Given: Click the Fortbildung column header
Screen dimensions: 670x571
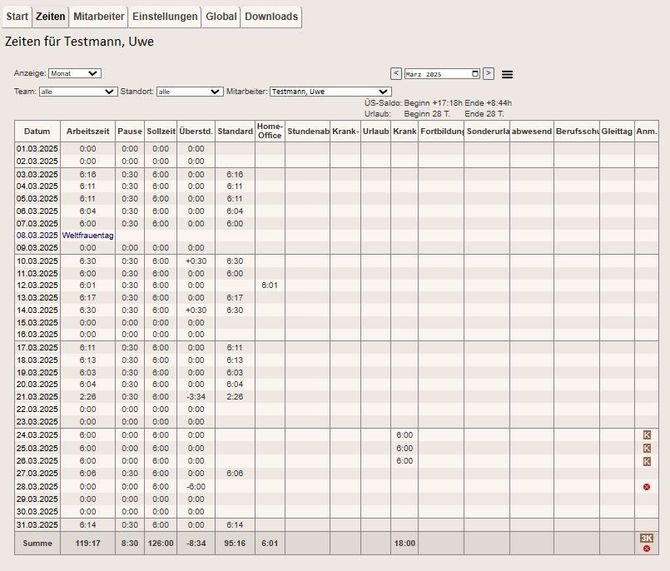Looking at the screenshot, I should click(441, 131).
